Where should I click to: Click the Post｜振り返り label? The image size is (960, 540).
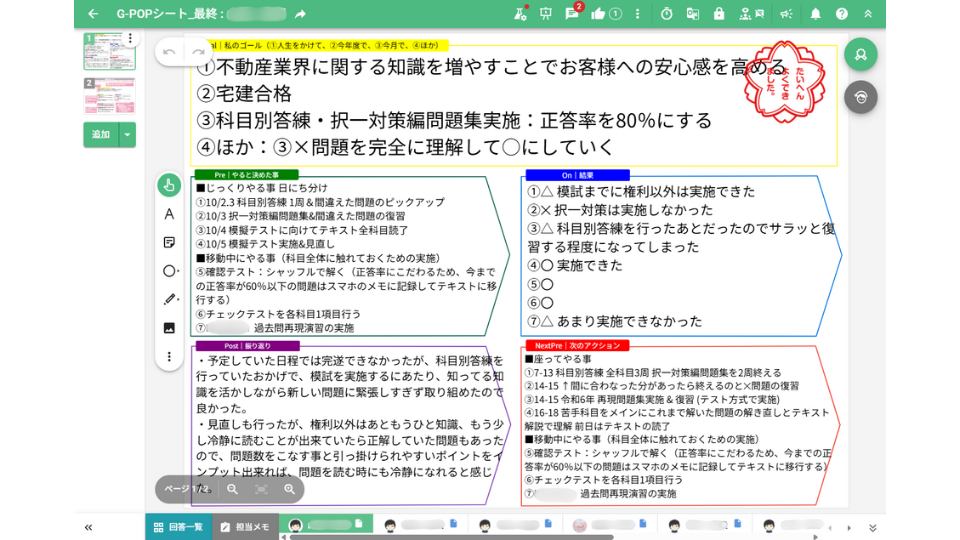247,346
